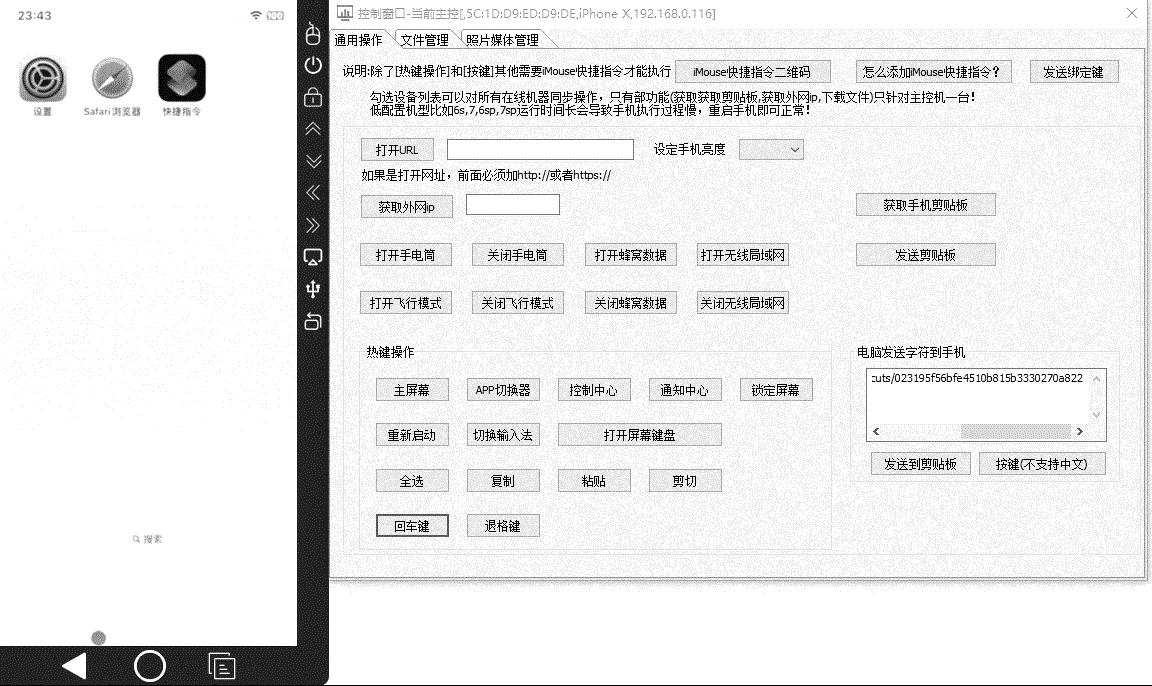Click the 发送剪贴板 button

(926, 255)
